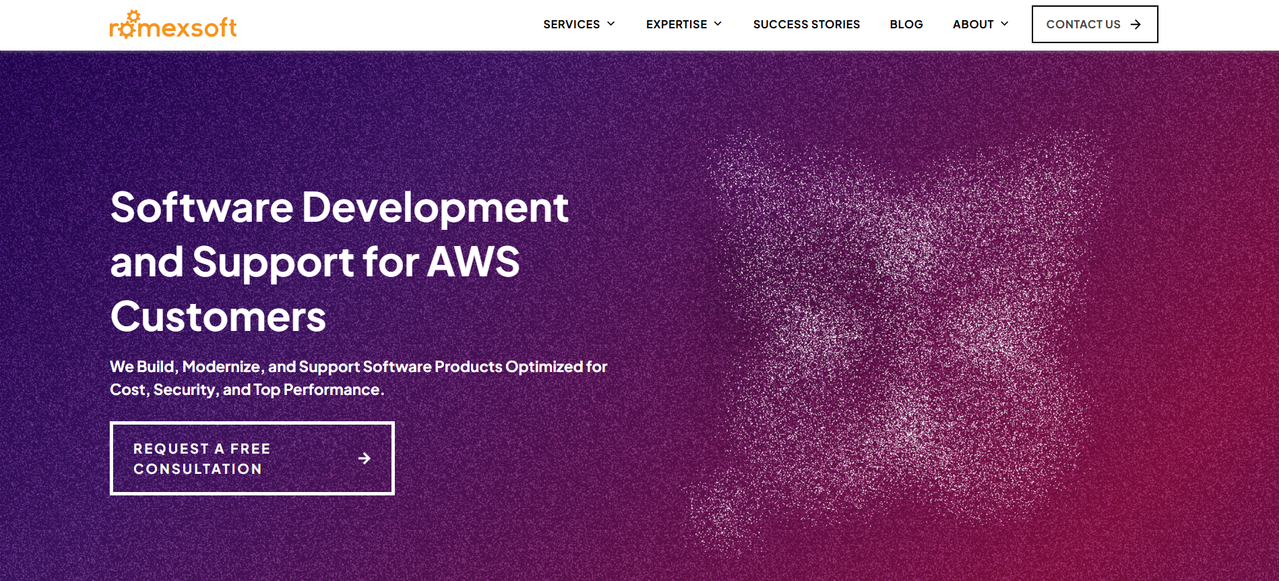Request a free consultation

252,458
